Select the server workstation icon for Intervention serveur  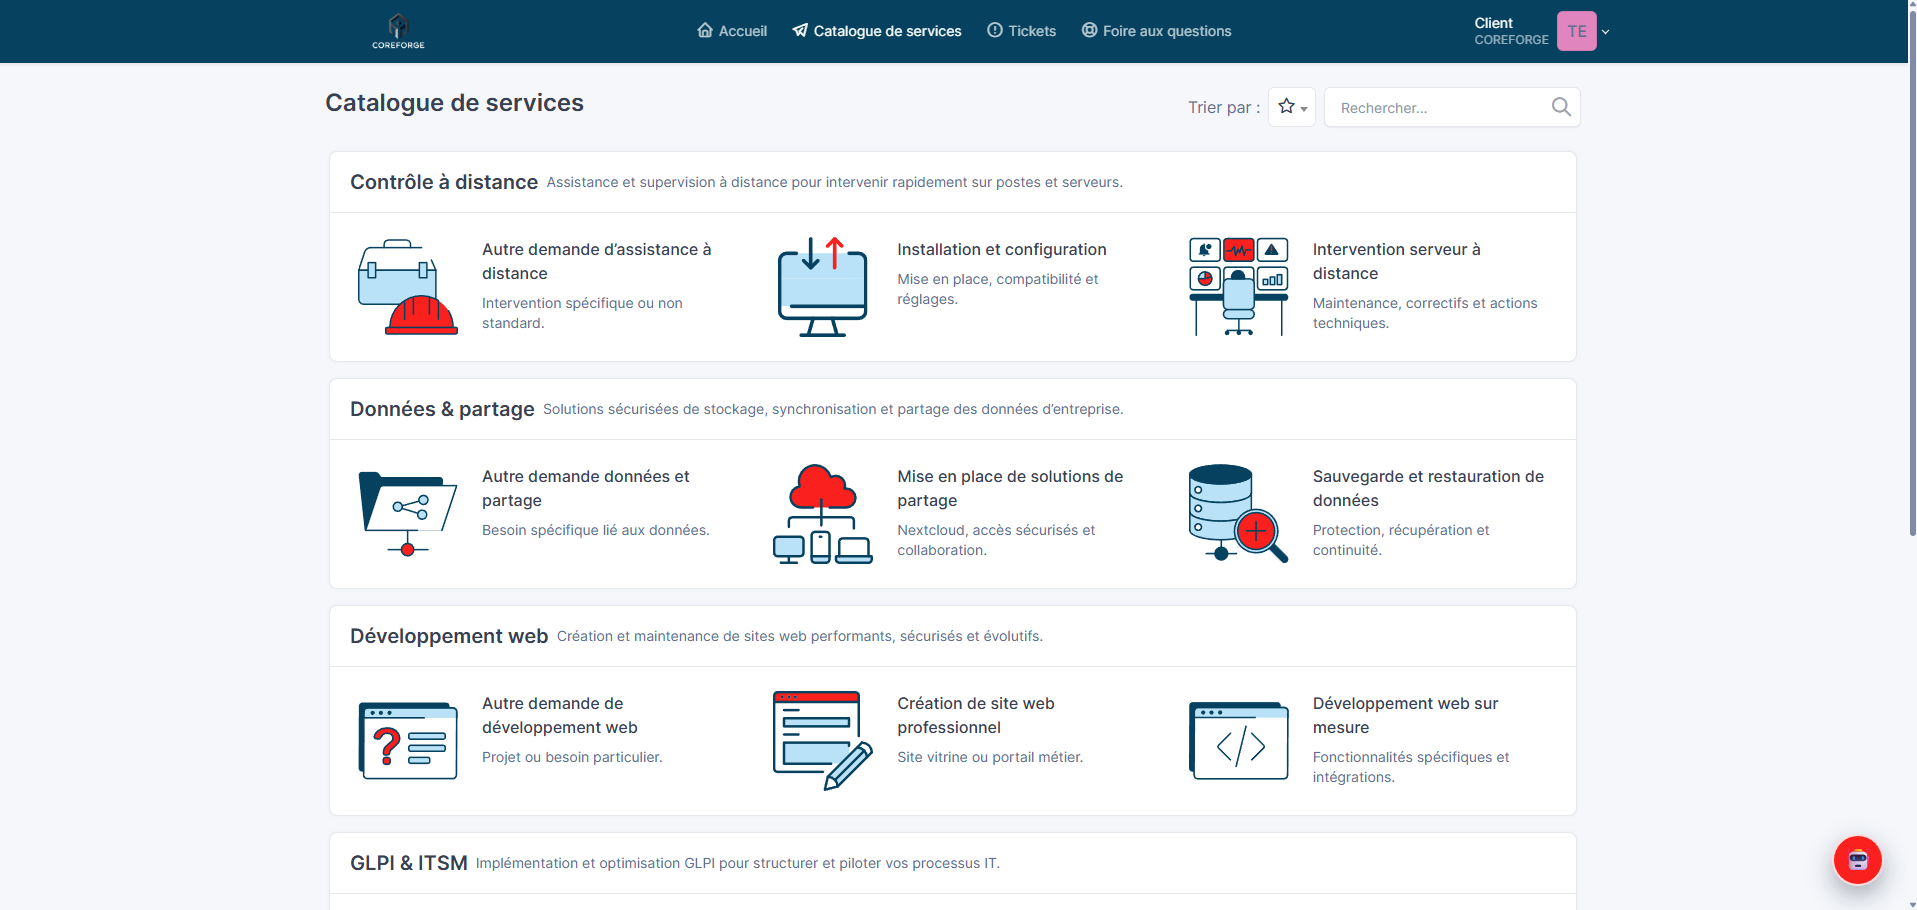1238,287
